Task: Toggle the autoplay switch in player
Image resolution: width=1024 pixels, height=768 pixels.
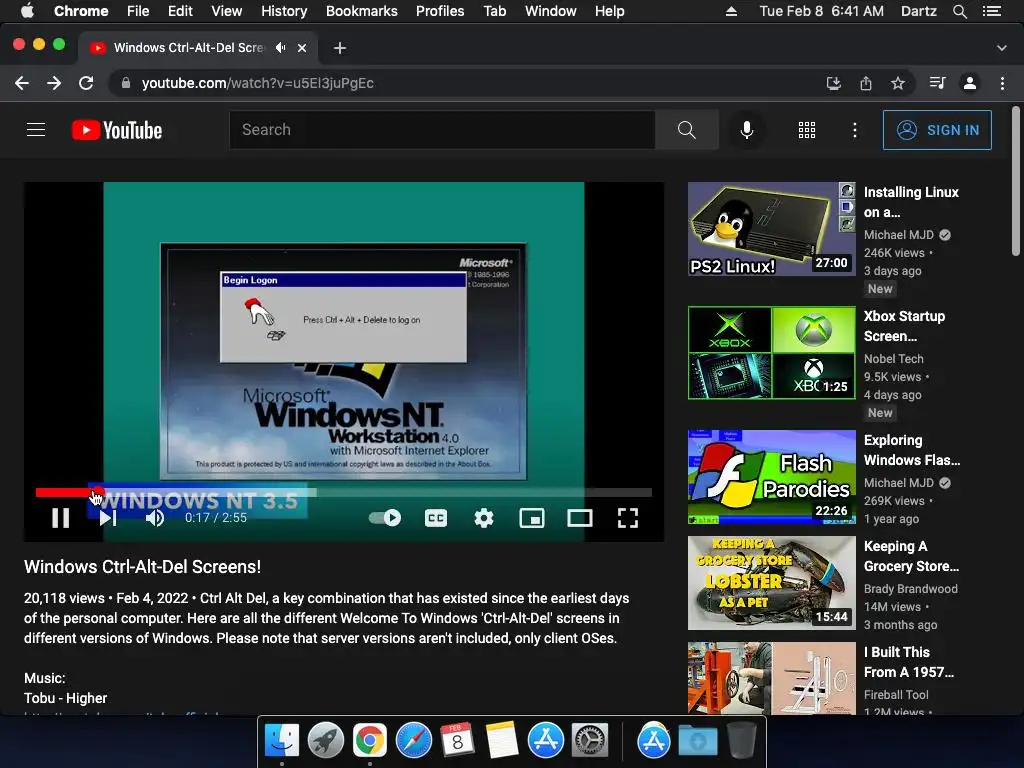Action: pos(385,518)
